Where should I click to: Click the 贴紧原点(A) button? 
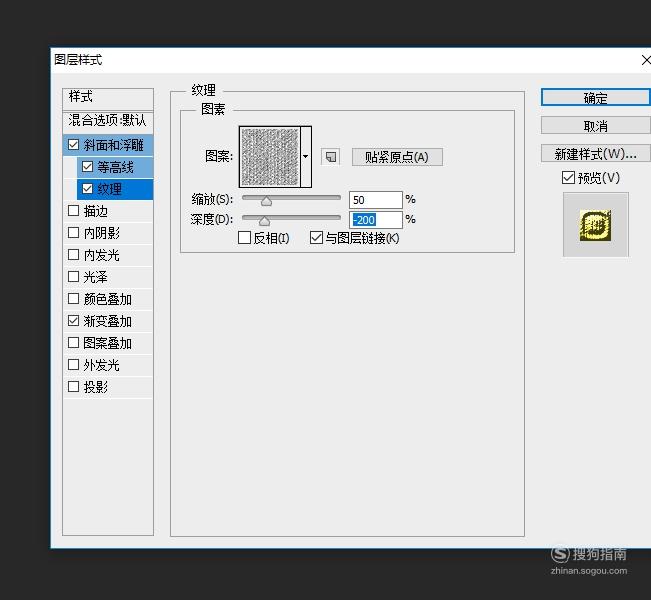coord(397,157)
